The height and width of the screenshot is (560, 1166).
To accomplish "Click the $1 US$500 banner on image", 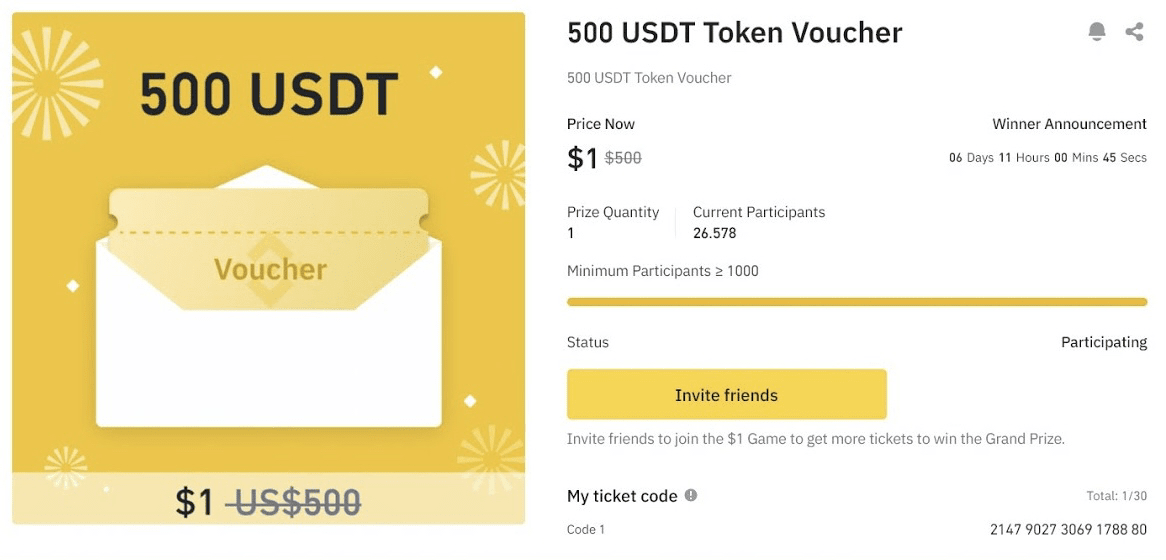I will pyautogui.click(x=268, y=502).
